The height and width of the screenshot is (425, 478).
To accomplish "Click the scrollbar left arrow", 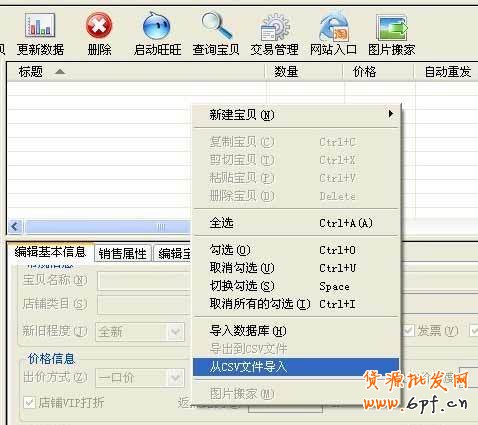I will [15, 227].
